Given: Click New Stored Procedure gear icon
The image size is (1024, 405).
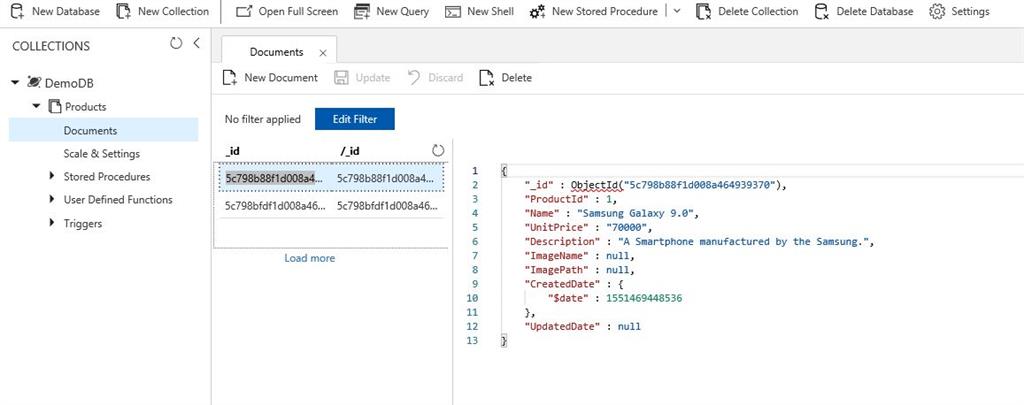Looking at the screenshot, I should [537, 12].
